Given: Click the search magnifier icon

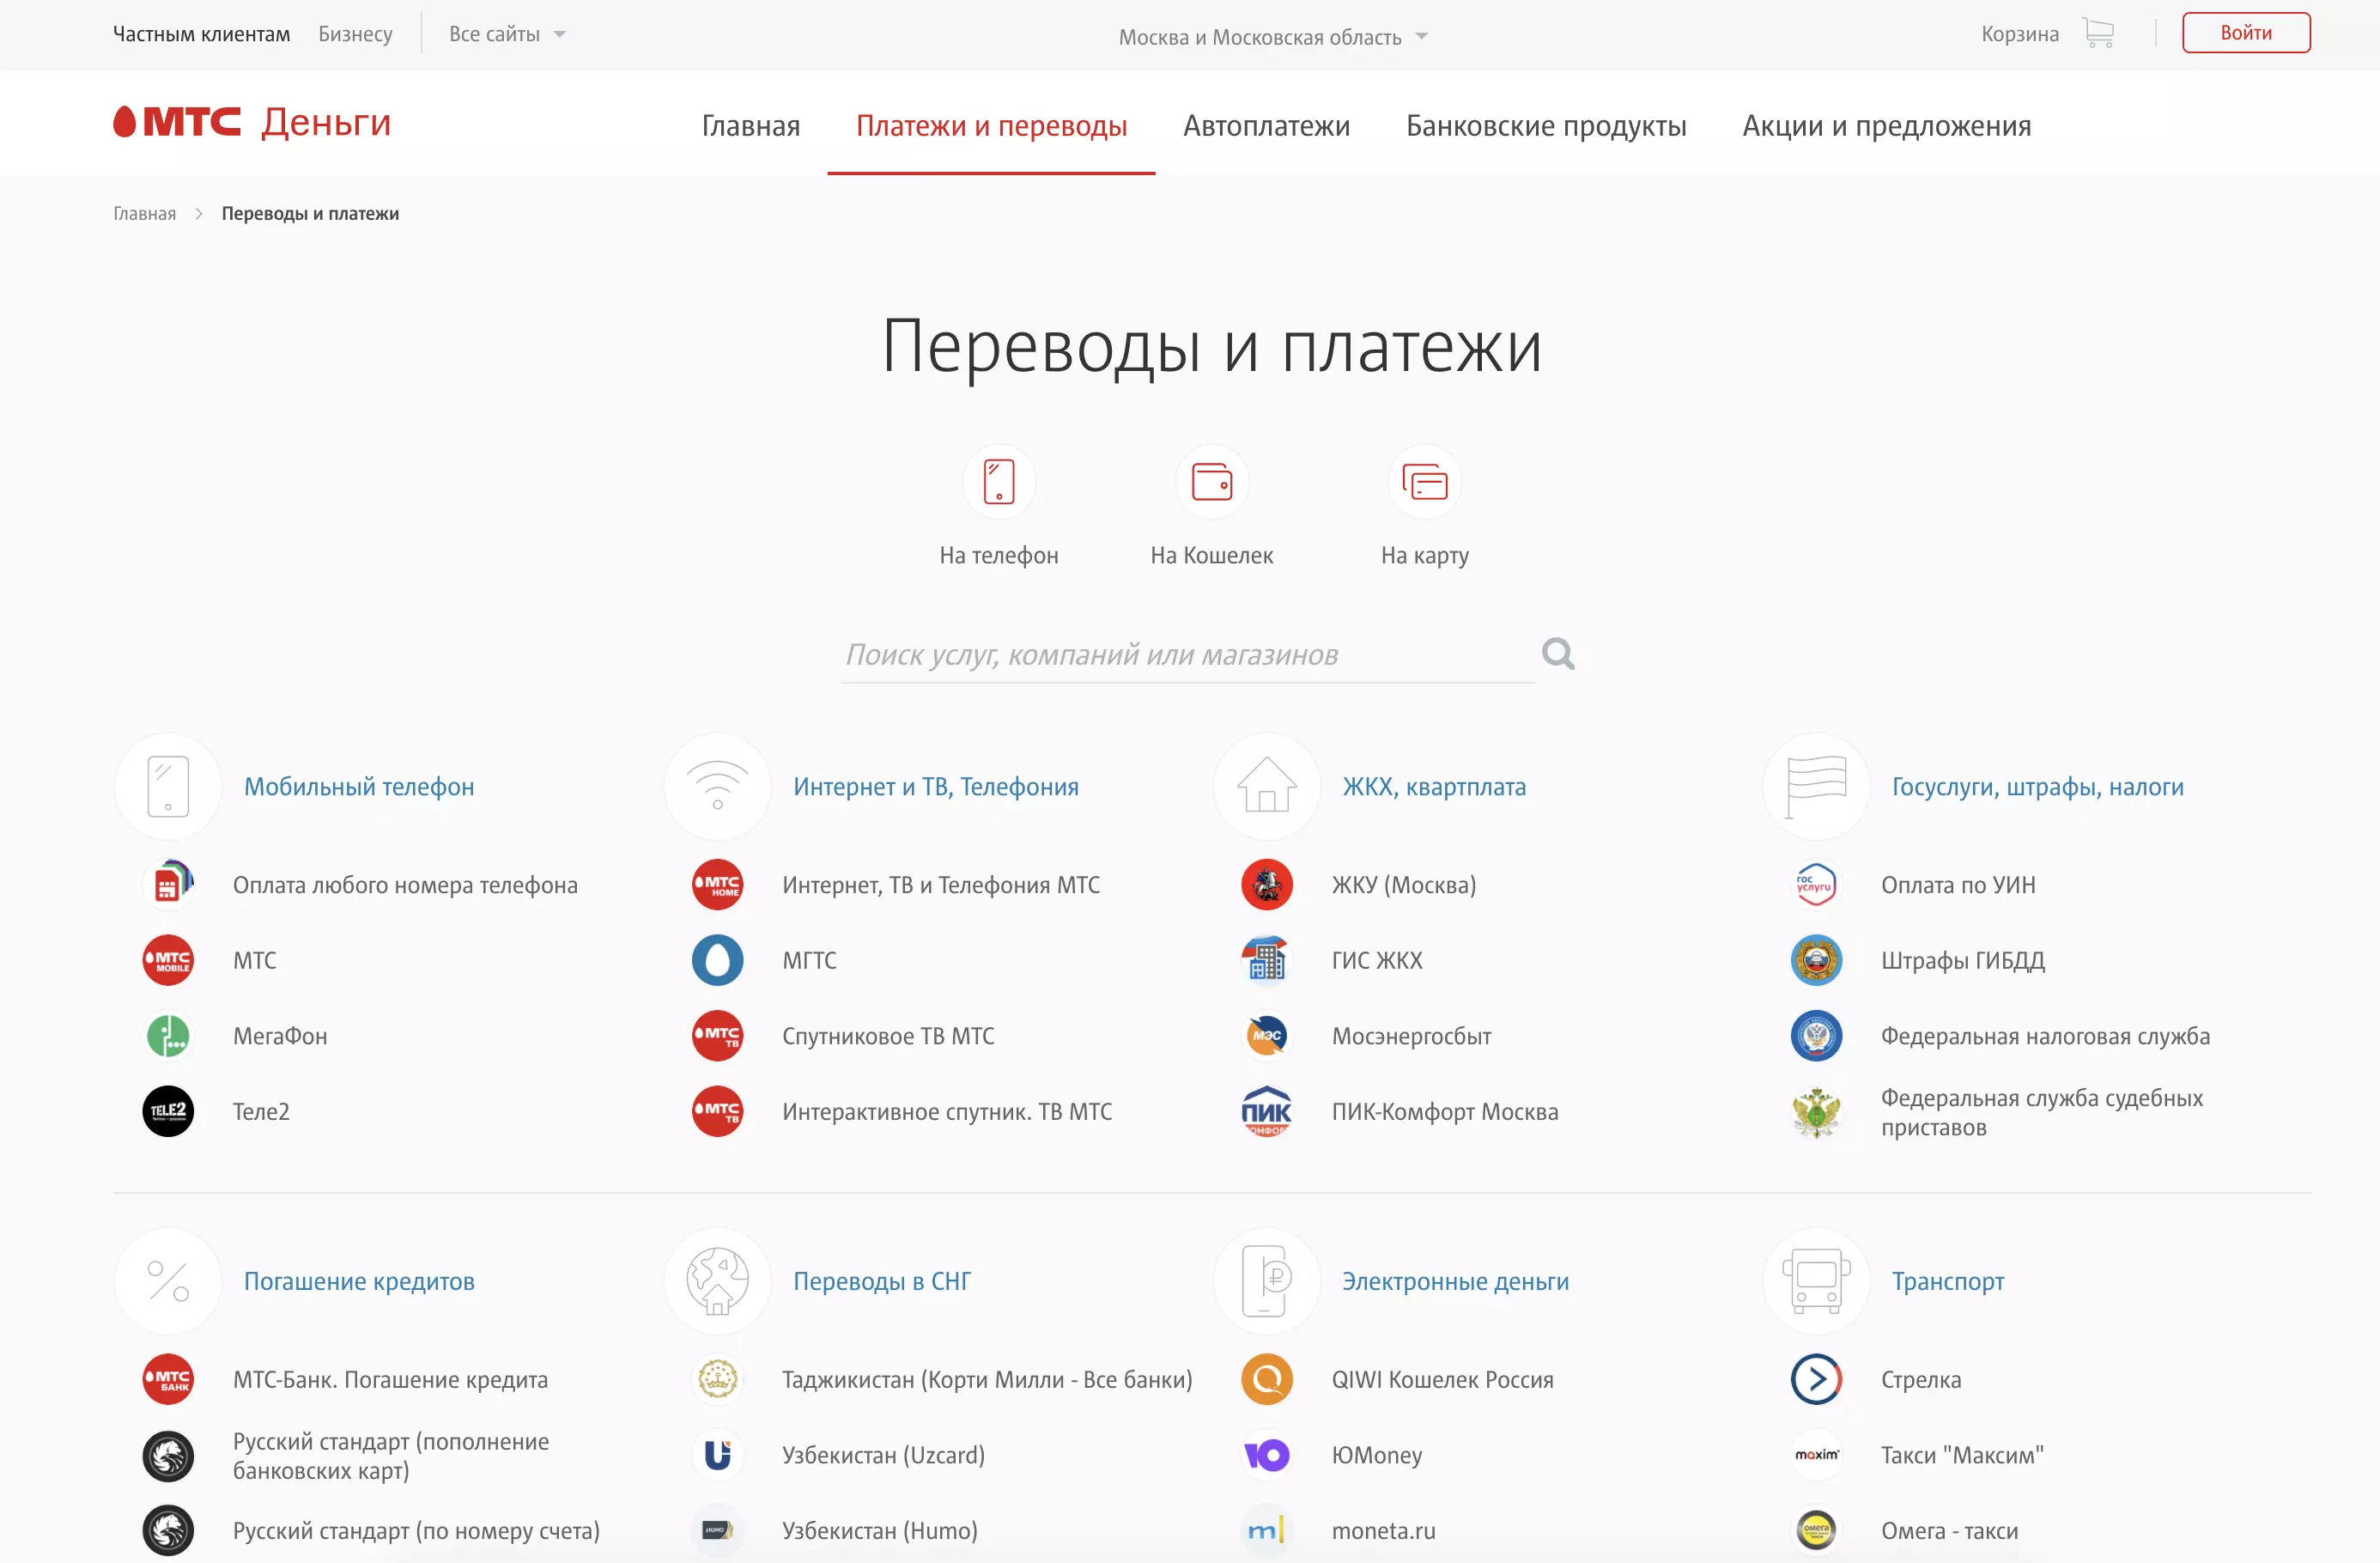Looking at the screenshot, I should point(1558,654).
